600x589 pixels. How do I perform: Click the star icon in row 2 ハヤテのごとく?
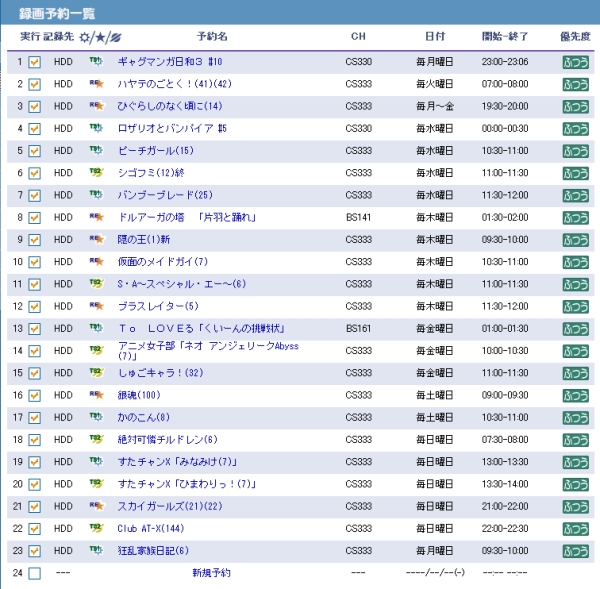point(96,84)
